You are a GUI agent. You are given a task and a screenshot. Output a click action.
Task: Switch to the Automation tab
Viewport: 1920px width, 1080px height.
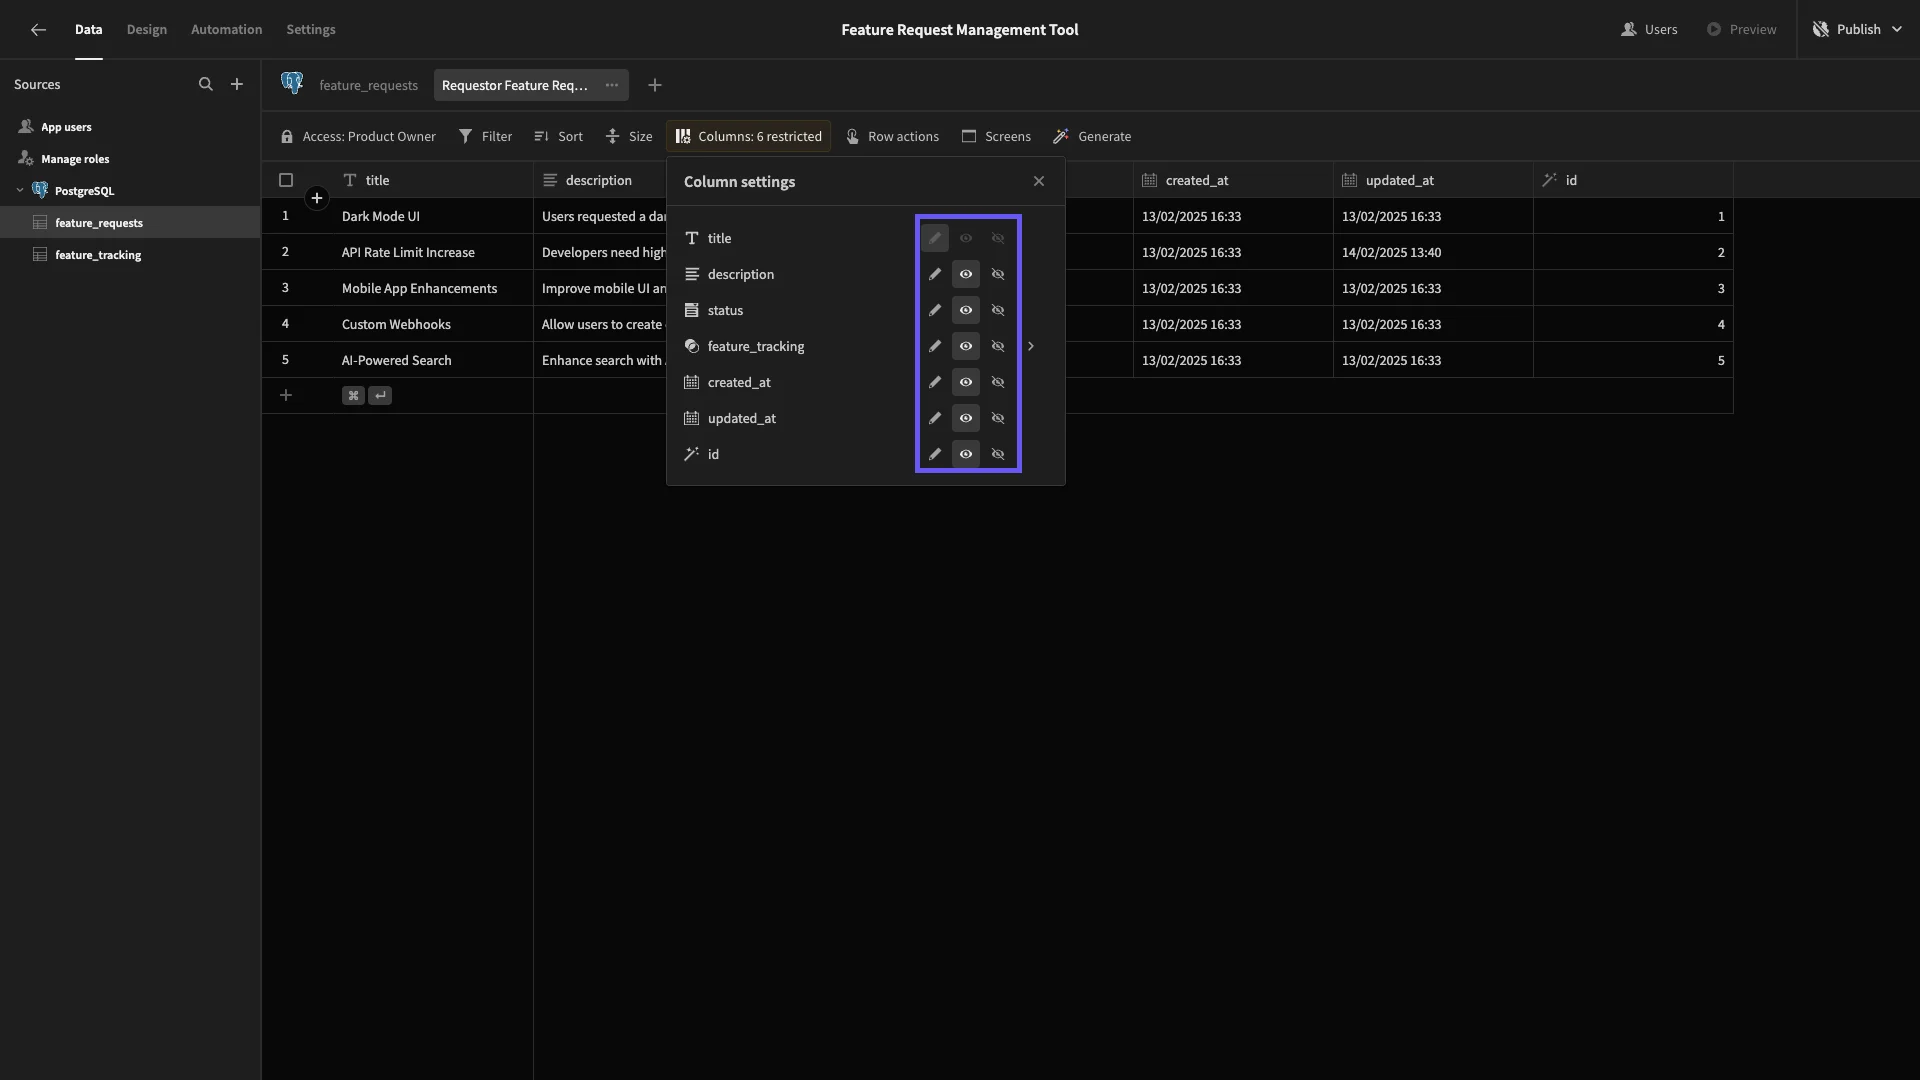pyautogui.click(x=226, y=30)
